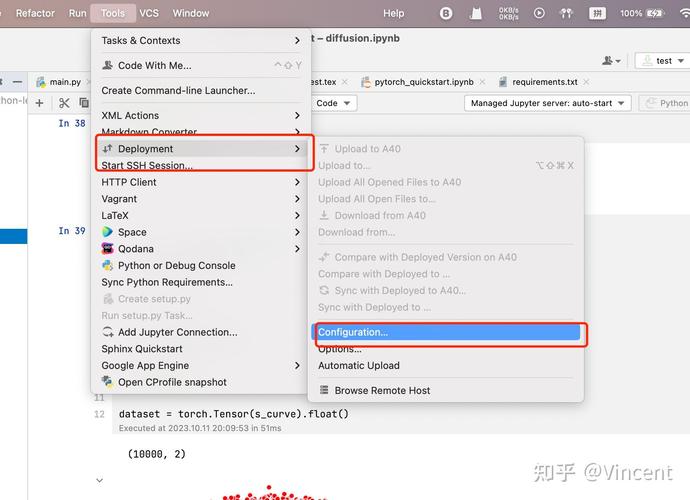Expand Google App Engine submenu
The image size is (690, 500).
click(201, 366)
